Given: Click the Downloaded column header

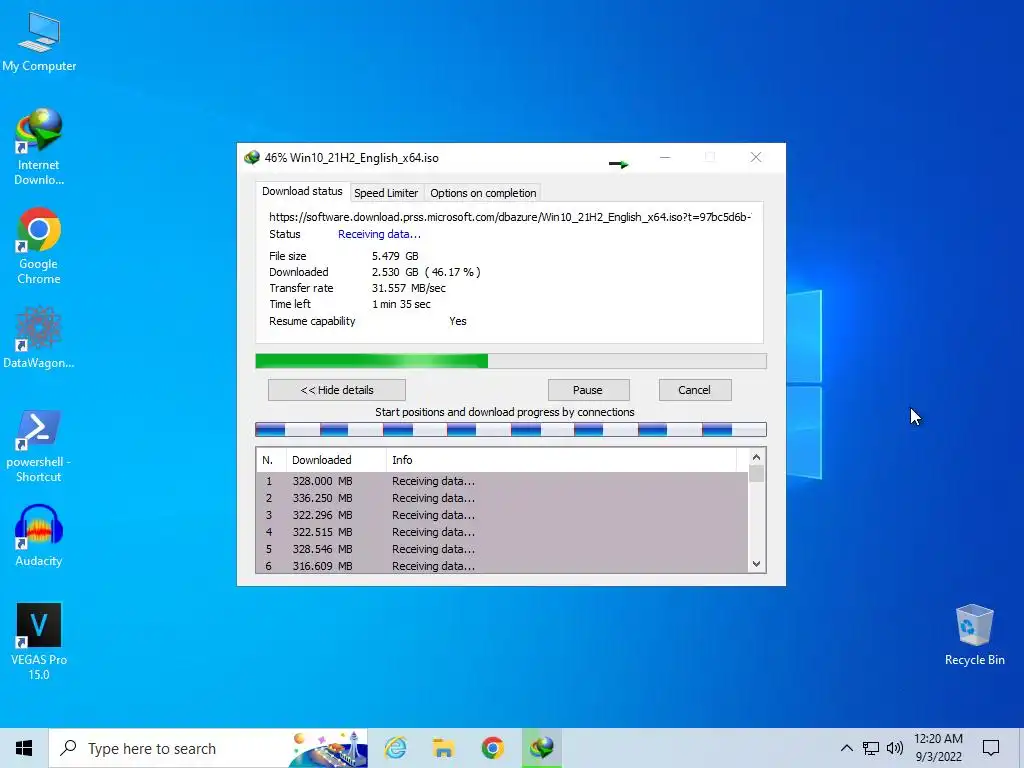Looking at the screenshot, I should [x=336, y=460].
